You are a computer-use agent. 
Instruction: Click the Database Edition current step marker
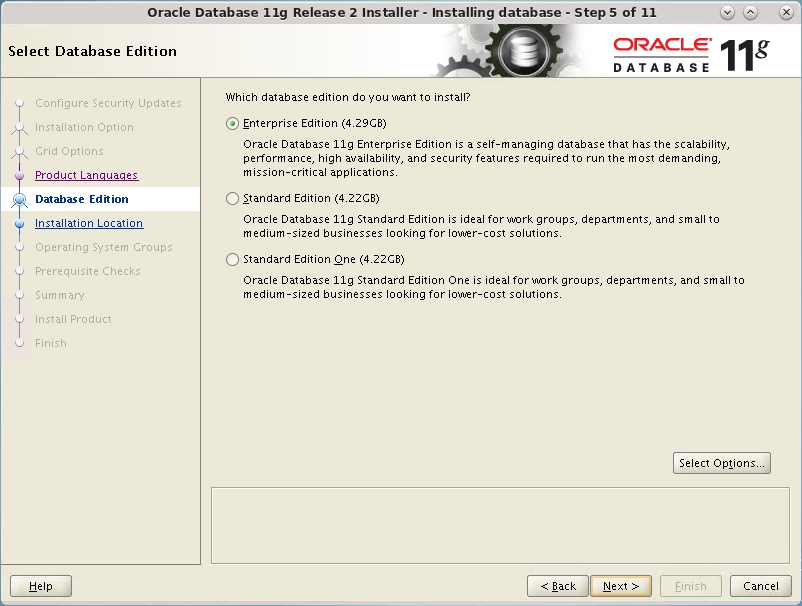click(x=19, y=199)
